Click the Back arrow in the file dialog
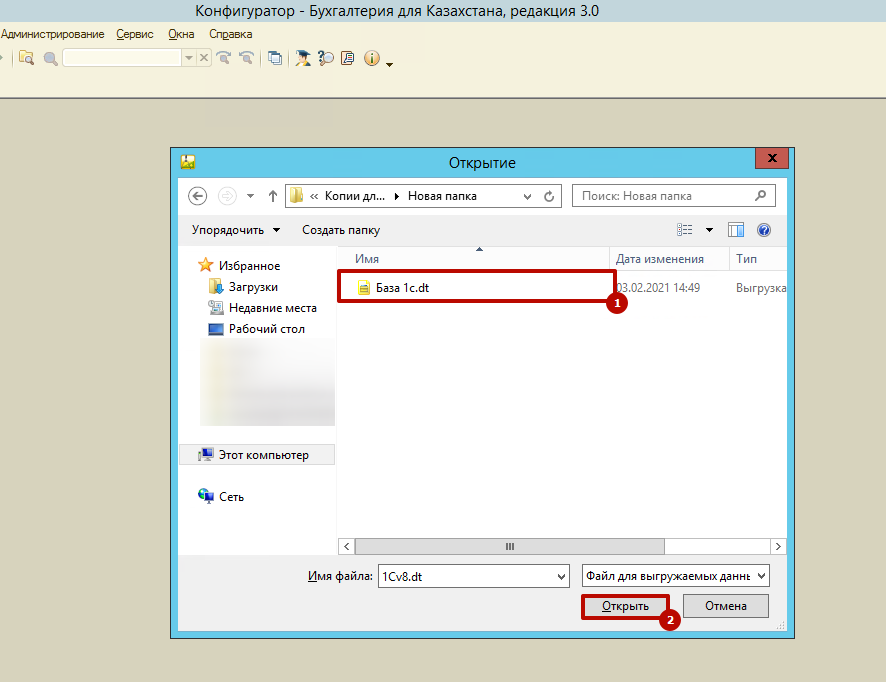 click(x=197, y=196)
